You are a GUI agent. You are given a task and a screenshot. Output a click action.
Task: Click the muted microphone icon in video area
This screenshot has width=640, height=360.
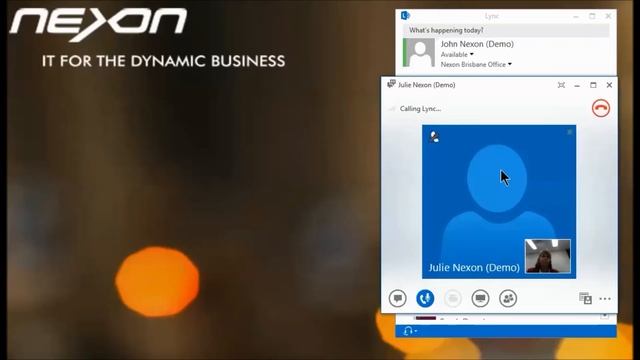[435, 137]
